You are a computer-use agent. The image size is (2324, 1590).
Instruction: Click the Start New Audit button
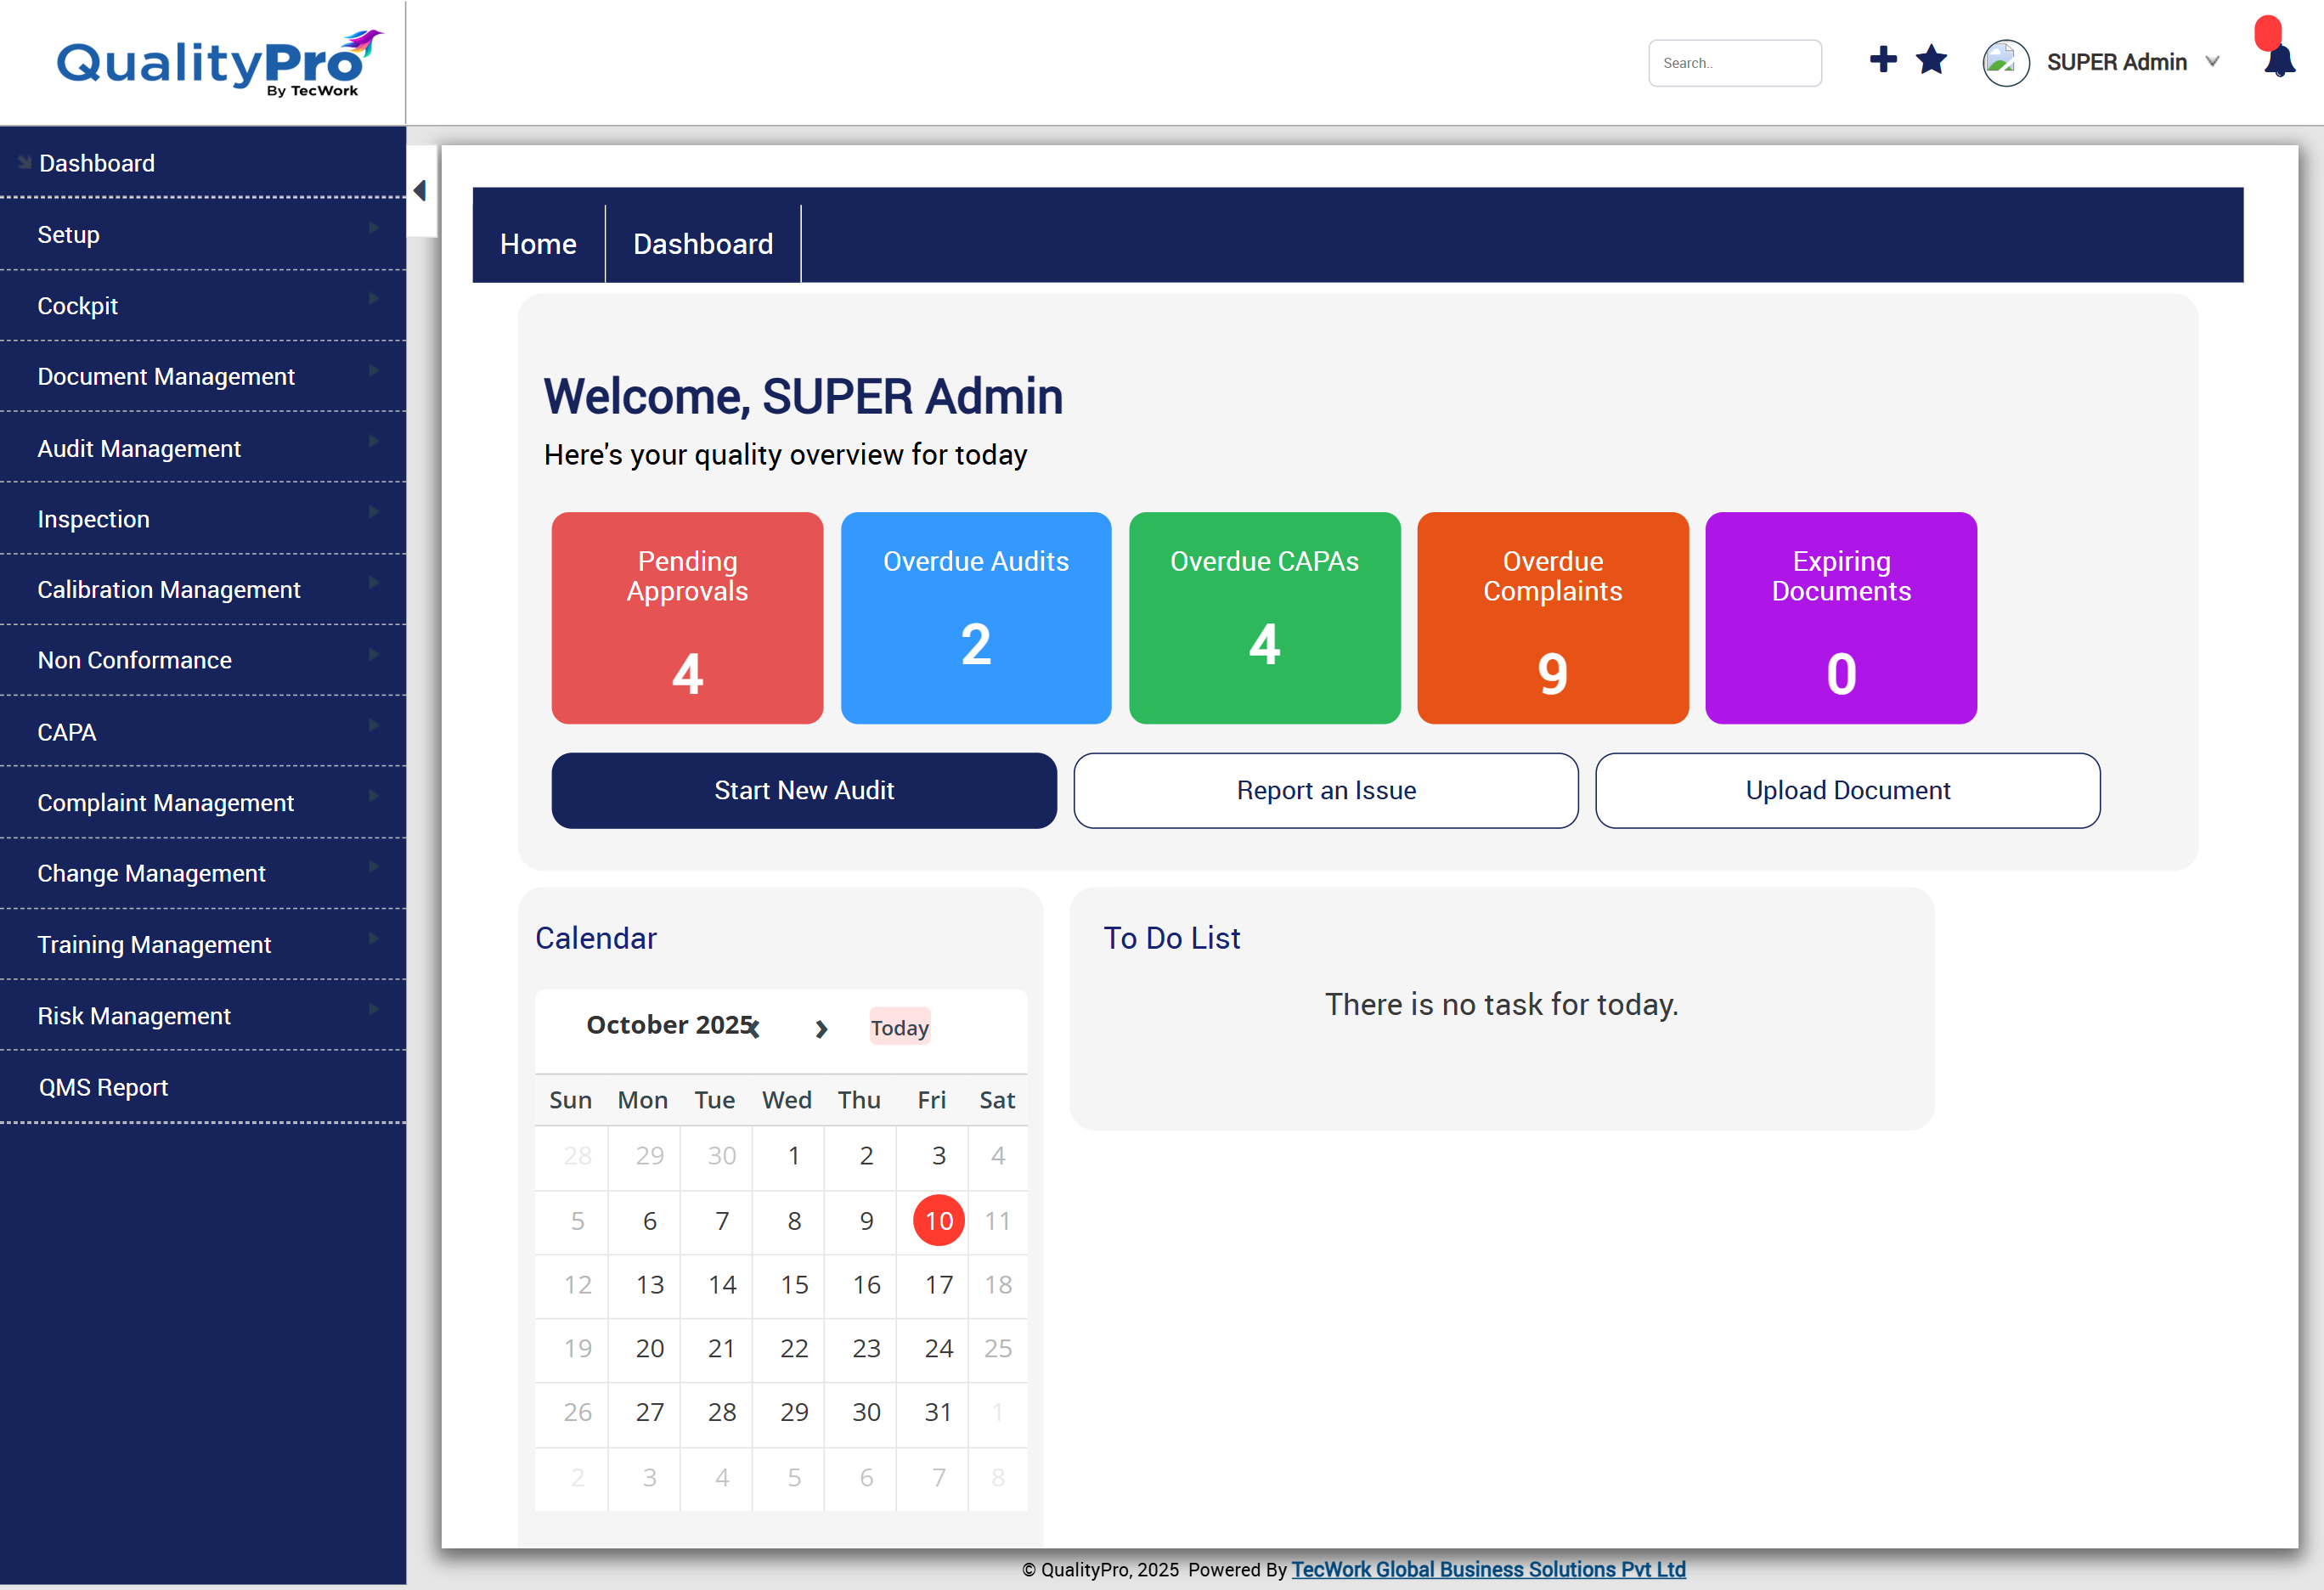(x=803, y=790)
